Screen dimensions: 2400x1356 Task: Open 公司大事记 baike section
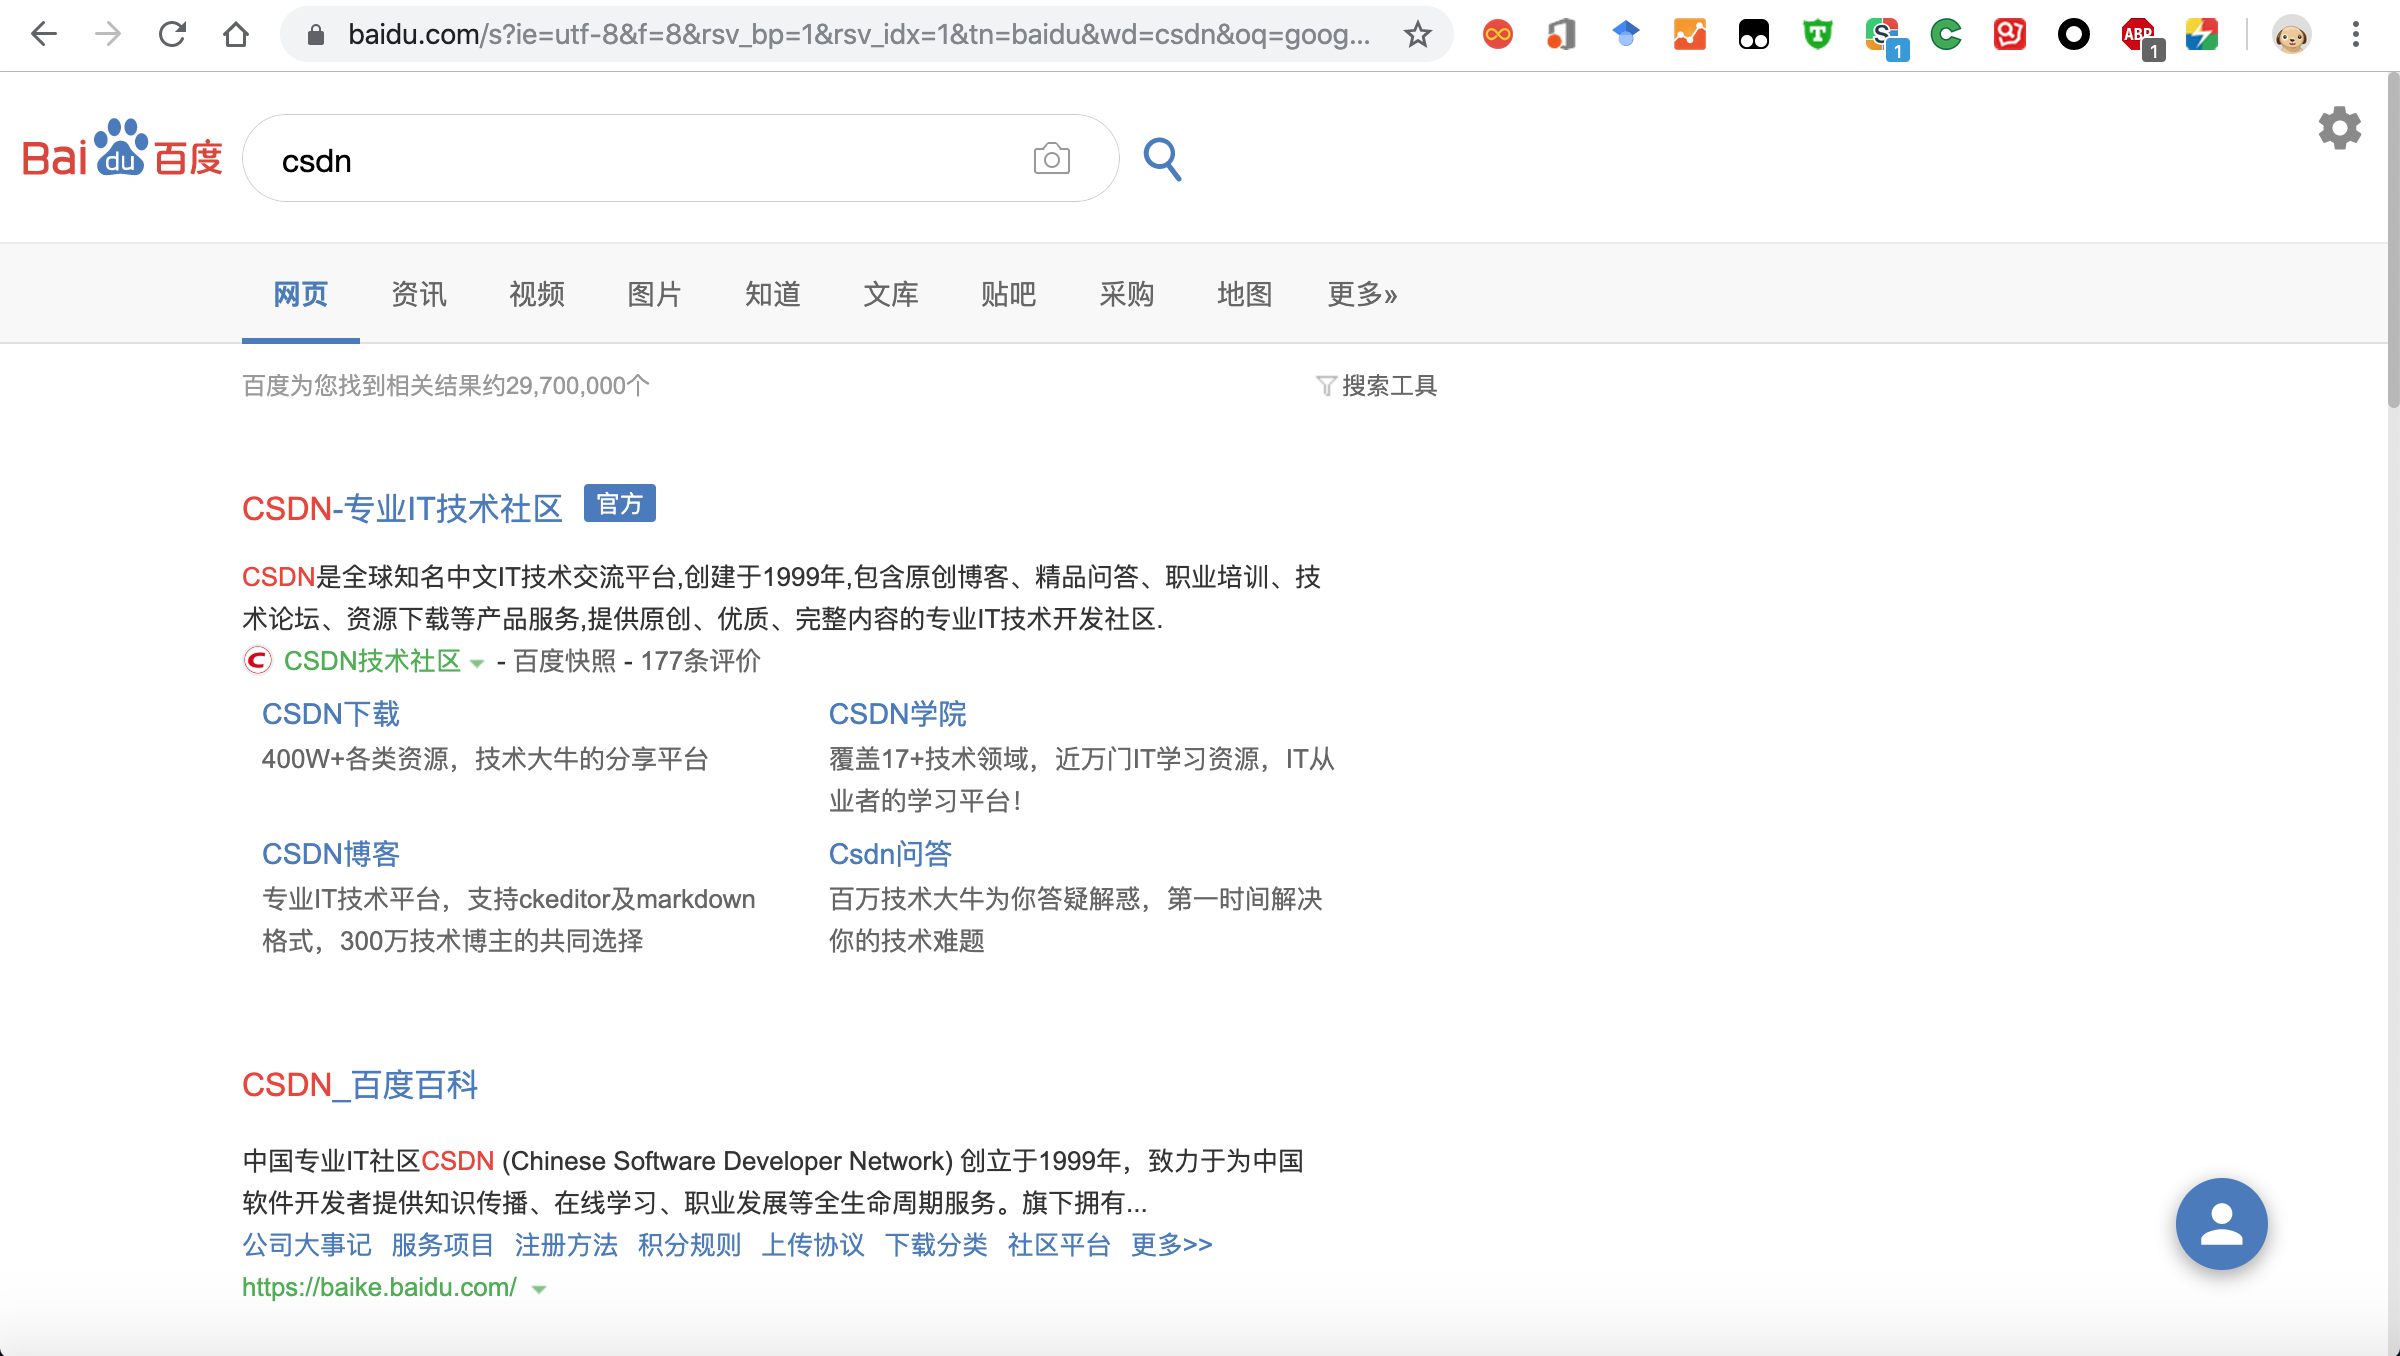click(x=307, y=1245)
